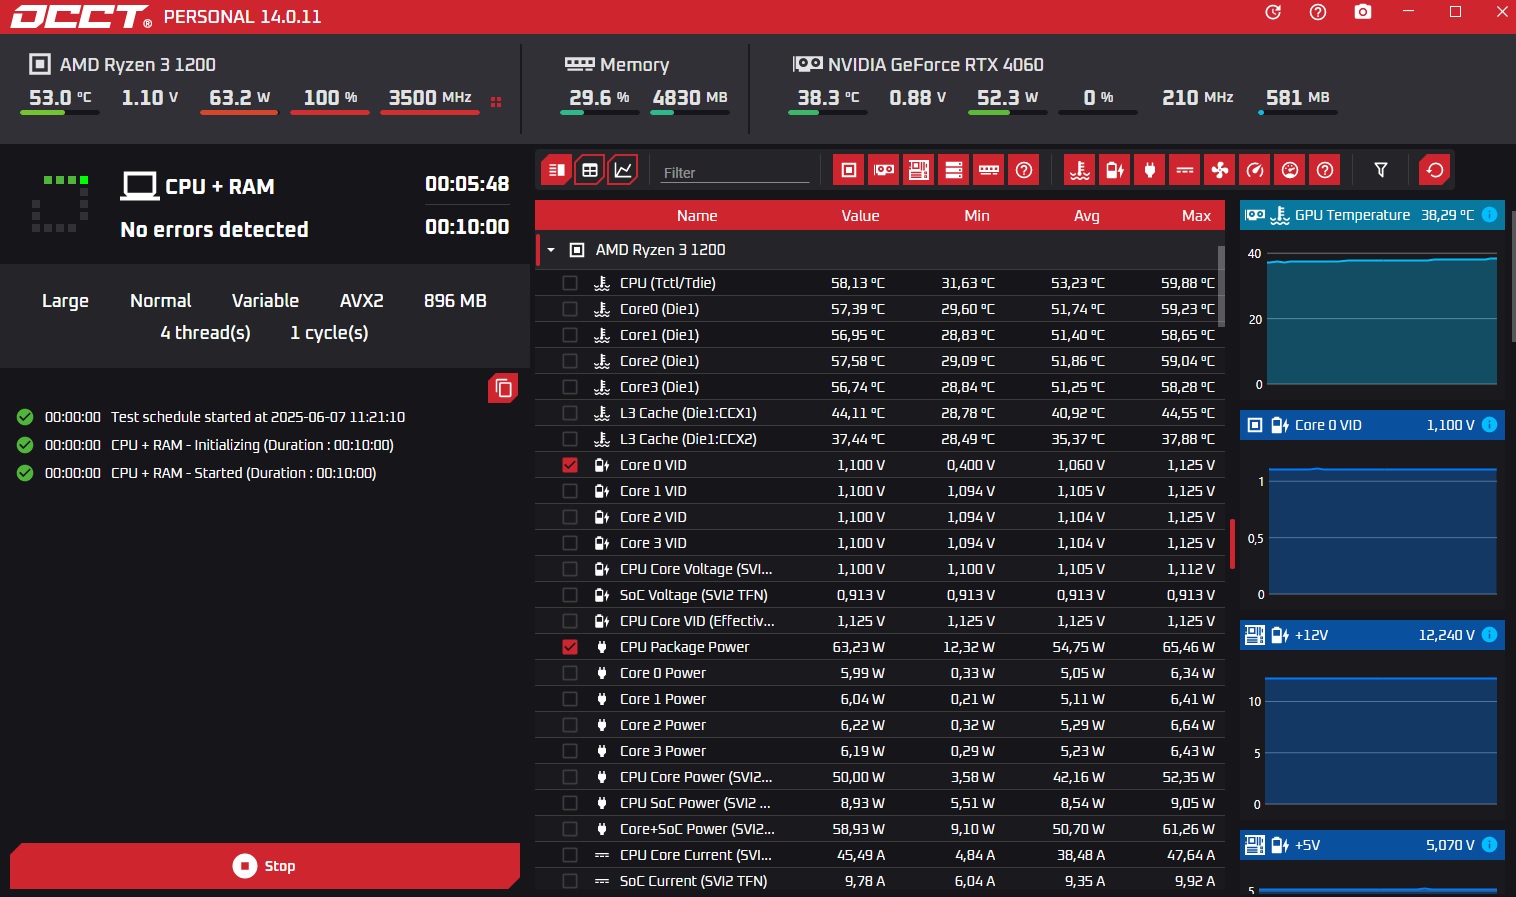Click the GPU Temperature graph title bar
The width and height of the screenshot is (1516, 897).
(1372, 215)
